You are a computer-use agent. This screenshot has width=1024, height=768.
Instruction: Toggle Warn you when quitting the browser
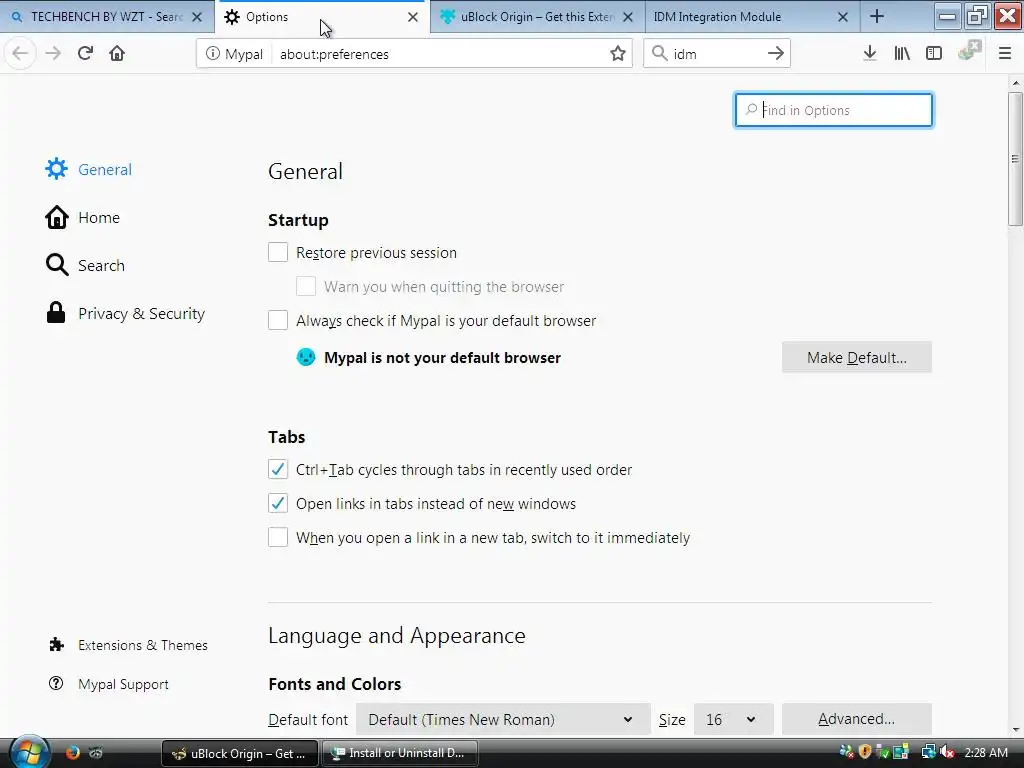point(306,286)
